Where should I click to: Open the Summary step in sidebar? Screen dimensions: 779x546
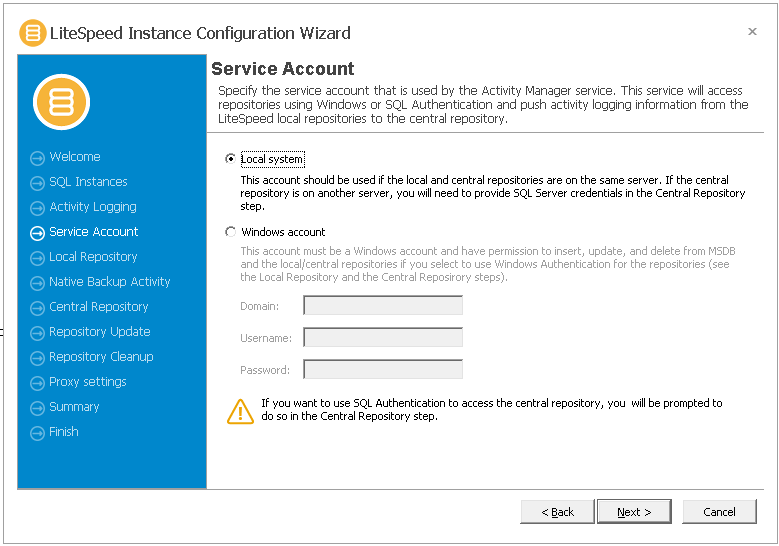(x=74, y=407)
